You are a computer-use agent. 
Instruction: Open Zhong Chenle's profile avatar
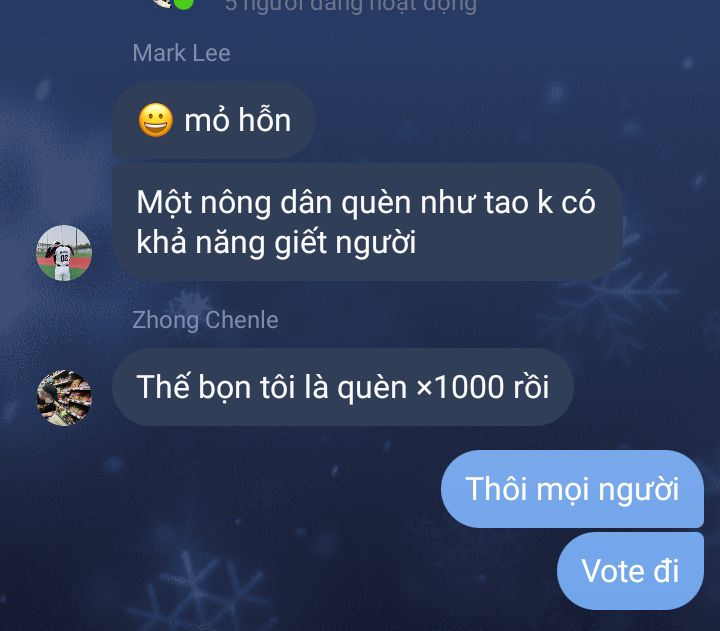pyautogui.click(x=64, y=398)
